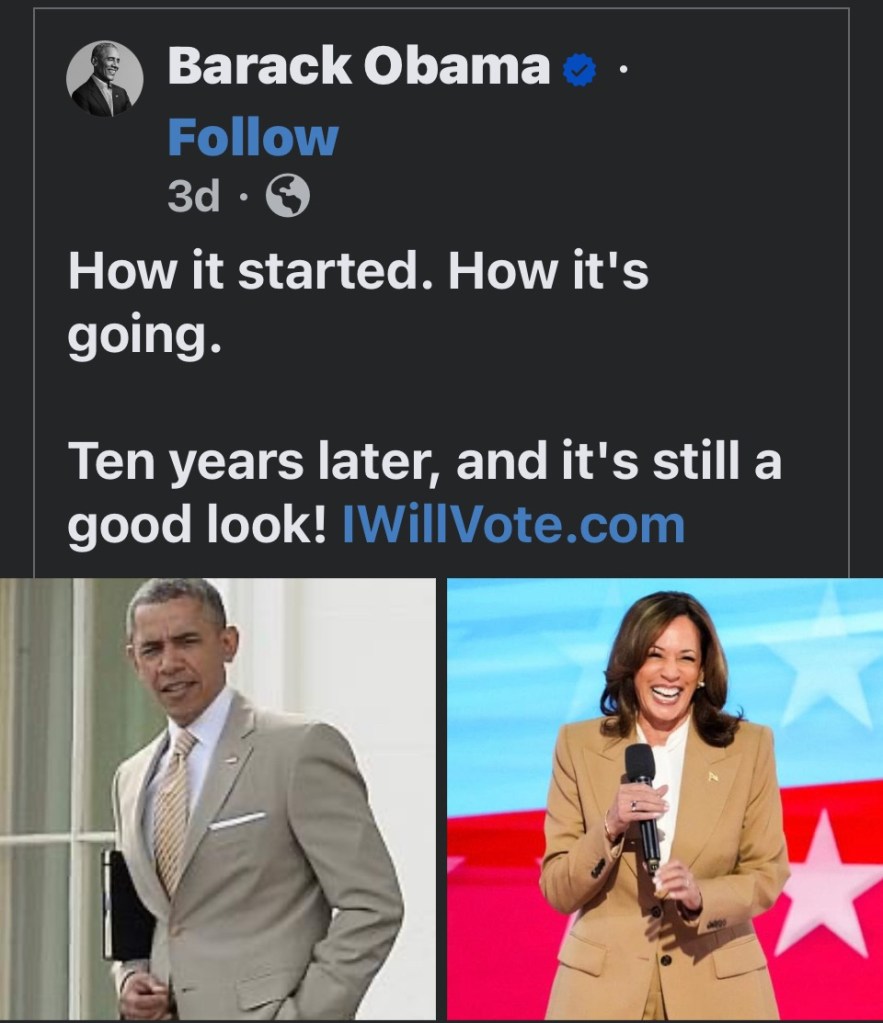This screenshot has height=1023, width=883.
Task: Click the globe public audience icon
Action: coord(287,197)
